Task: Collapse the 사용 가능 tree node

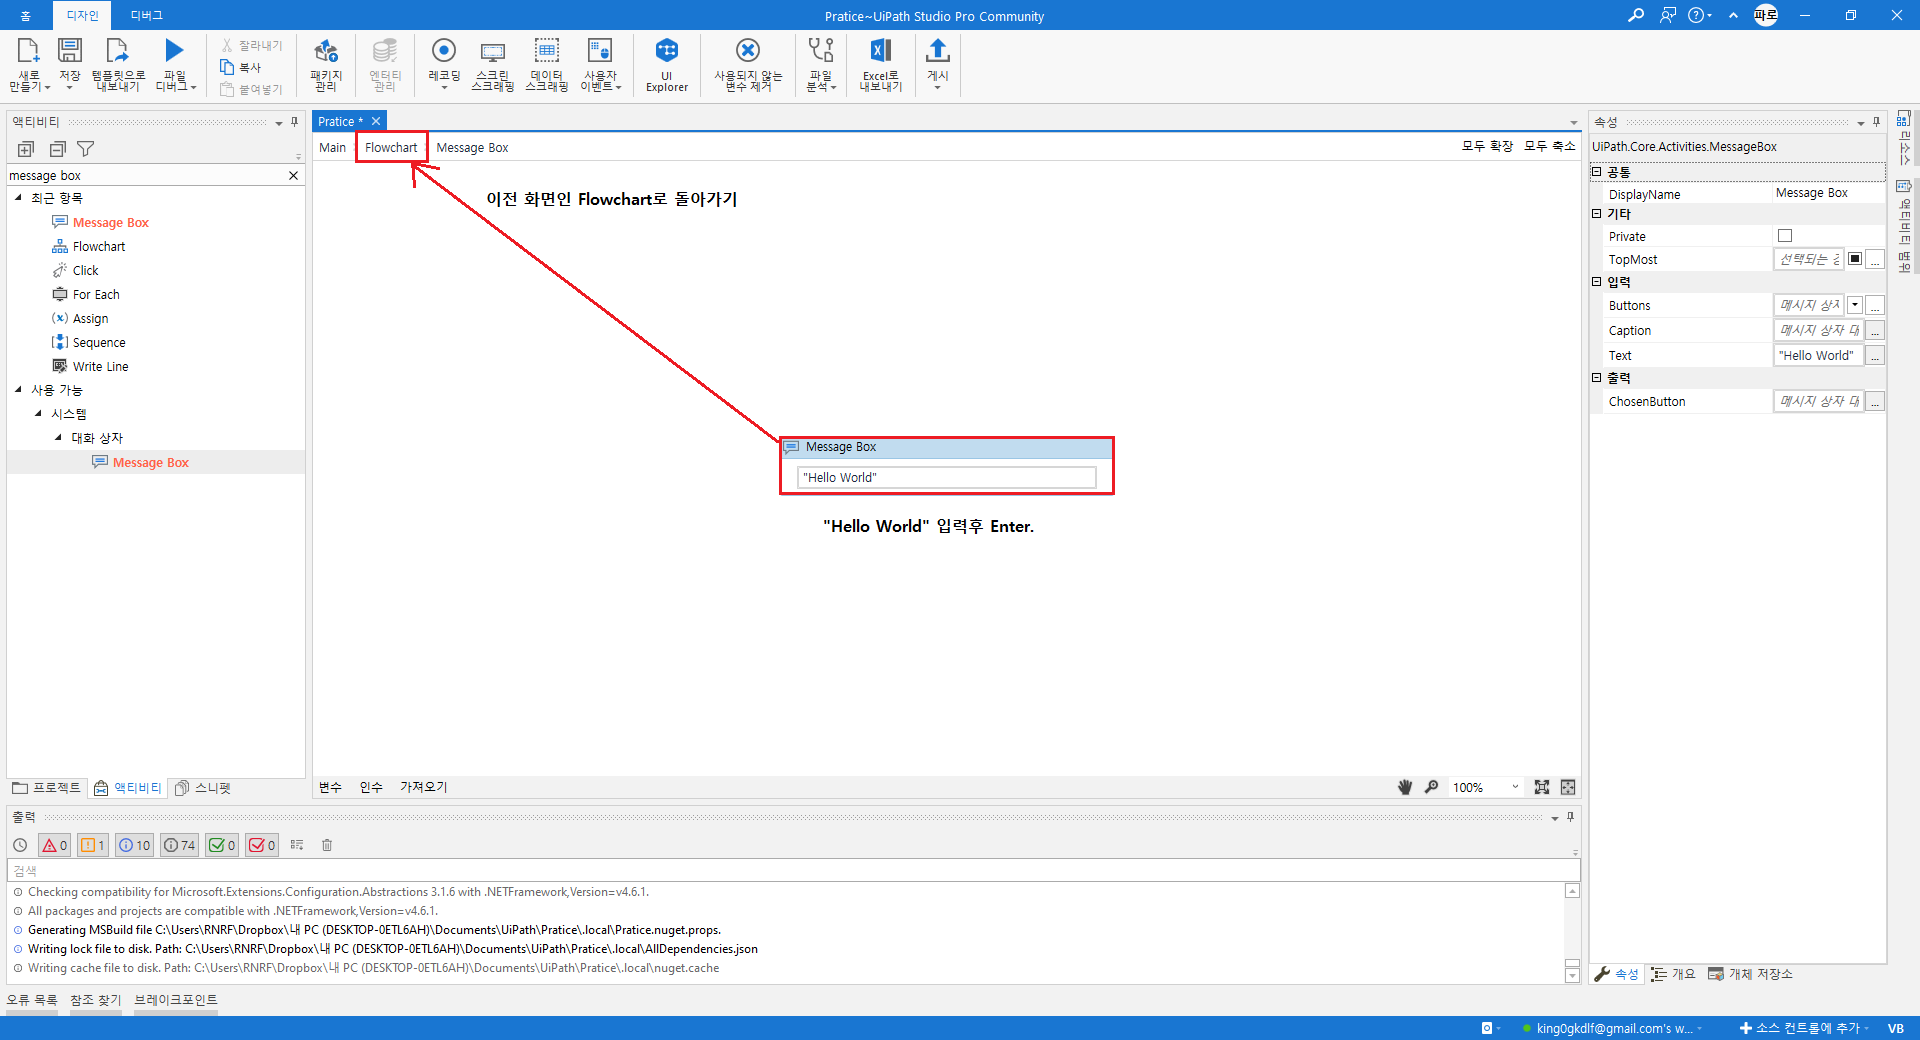Action: pyautogui.click(x=18, y=390)
